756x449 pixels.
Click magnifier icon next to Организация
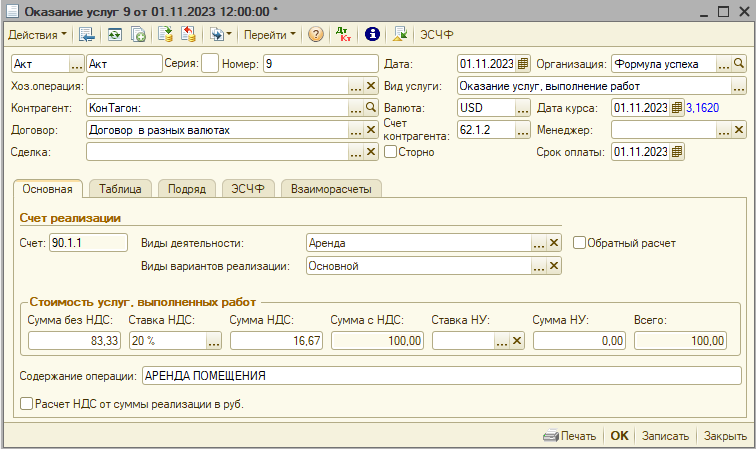click(739, 64)
